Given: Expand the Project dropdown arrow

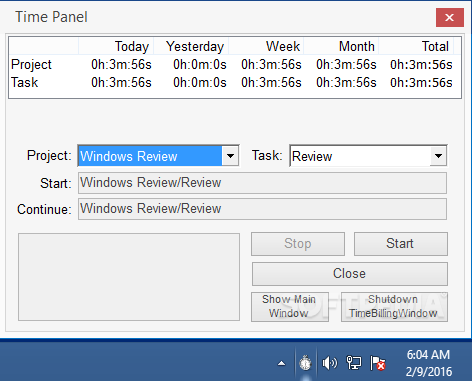Looking at the screenshot, I should 230,156.
